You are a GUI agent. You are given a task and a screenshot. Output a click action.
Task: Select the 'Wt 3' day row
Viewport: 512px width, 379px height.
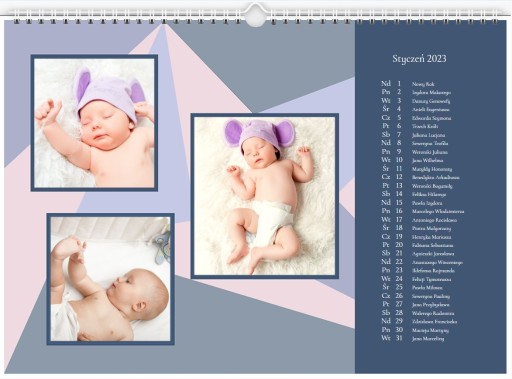[416, 101]
